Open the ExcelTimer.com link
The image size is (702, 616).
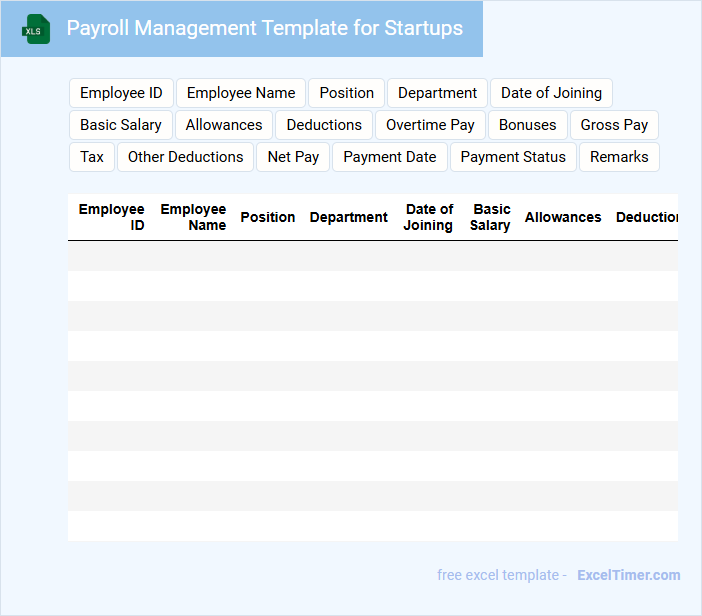click(x=629, y=575)
